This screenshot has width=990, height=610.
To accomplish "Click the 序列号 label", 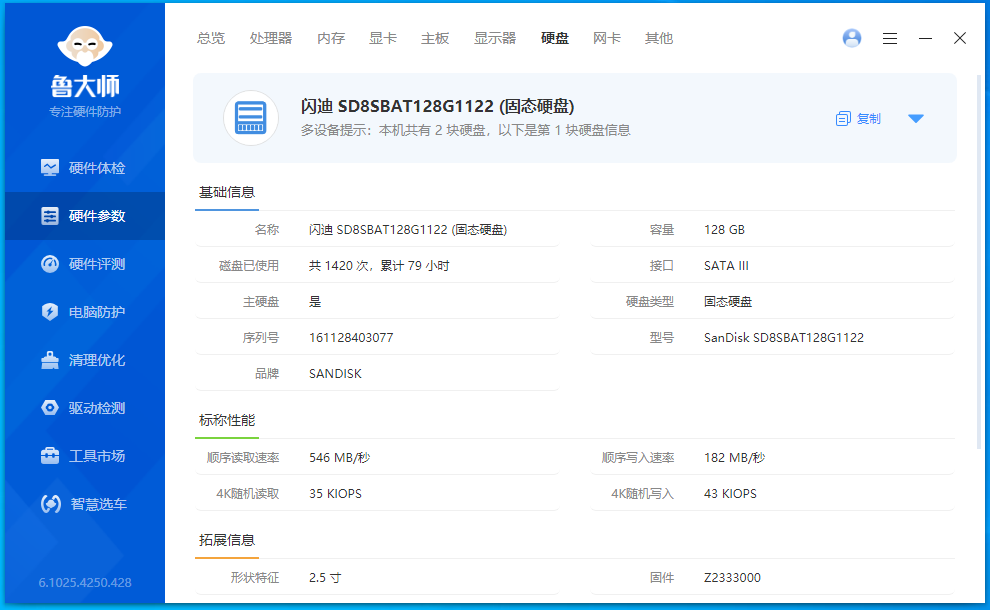I will click(261, 338).
